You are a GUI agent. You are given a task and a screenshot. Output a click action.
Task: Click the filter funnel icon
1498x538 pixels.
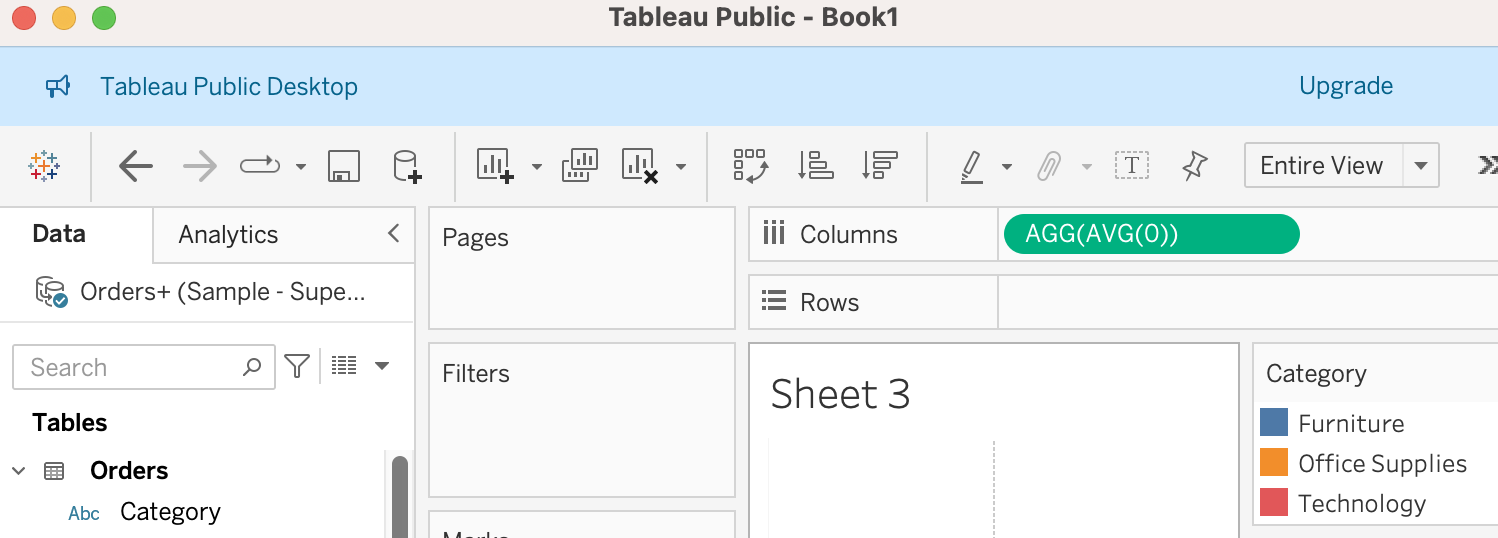click(x=297, y=366)
